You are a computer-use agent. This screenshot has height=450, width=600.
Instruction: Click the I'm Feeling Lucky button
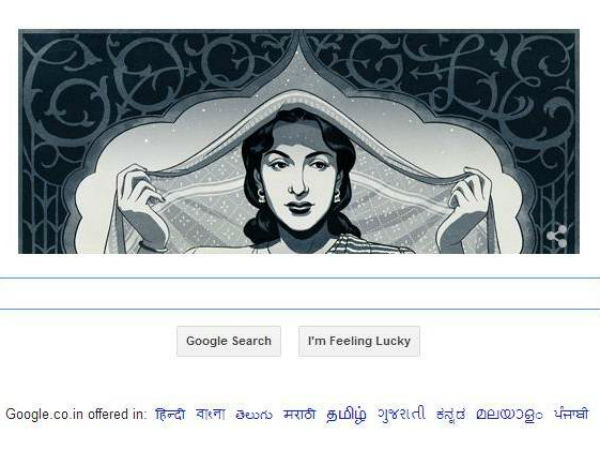pos(359,341)
